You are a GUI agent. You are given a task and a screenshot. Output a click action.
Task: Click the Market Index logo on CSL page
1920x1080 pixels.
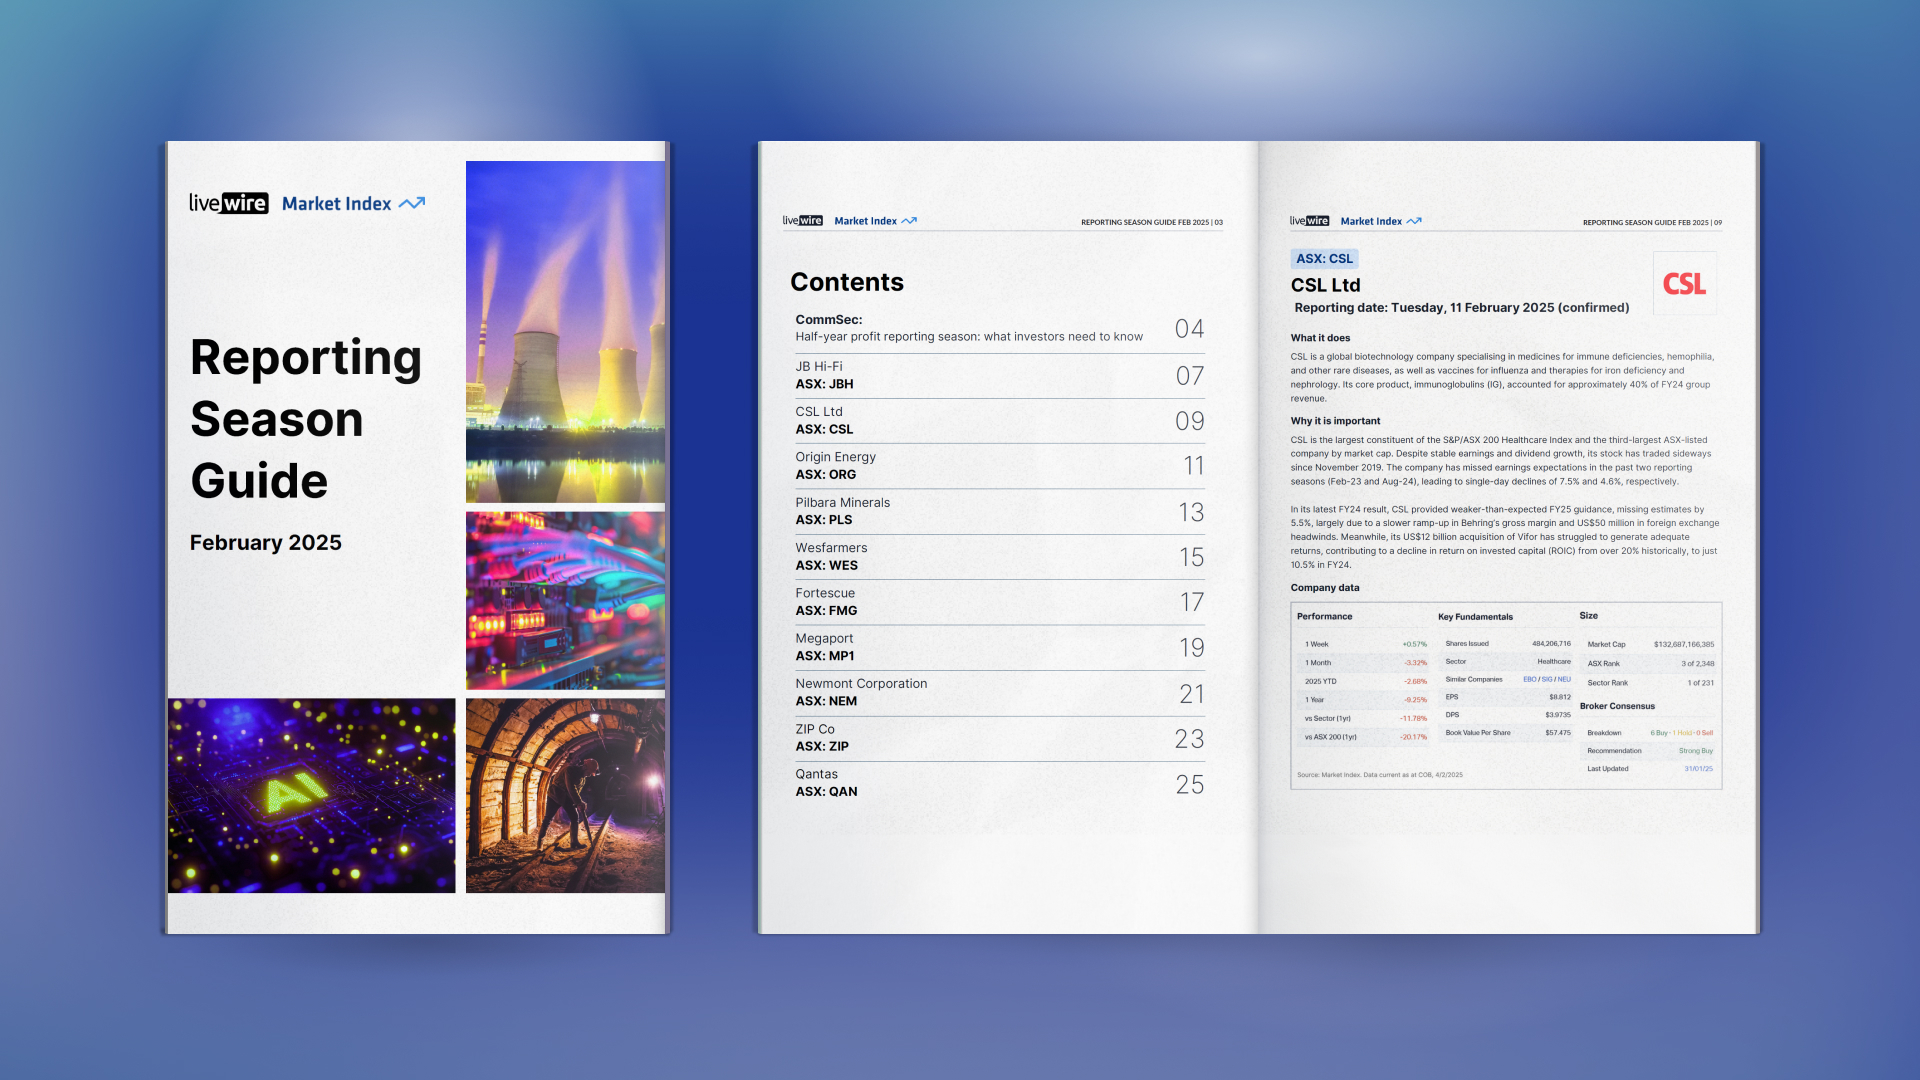pyautogui.click(x=1380, y=221)
